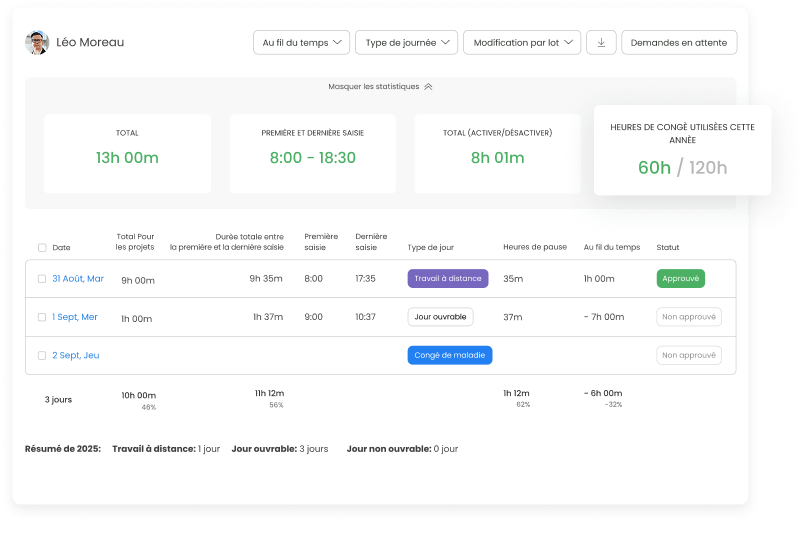Screen dimensions: 806x550
Task: Open the 31 Août, Mar date link
Action: [x=78, y=279]
